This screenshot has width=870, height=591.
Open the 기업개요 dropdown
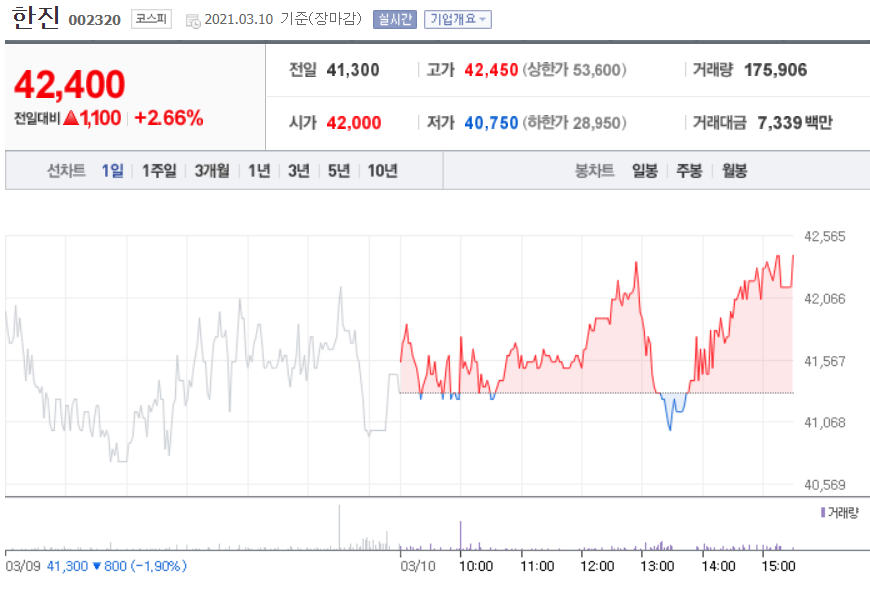coord(458,19)
